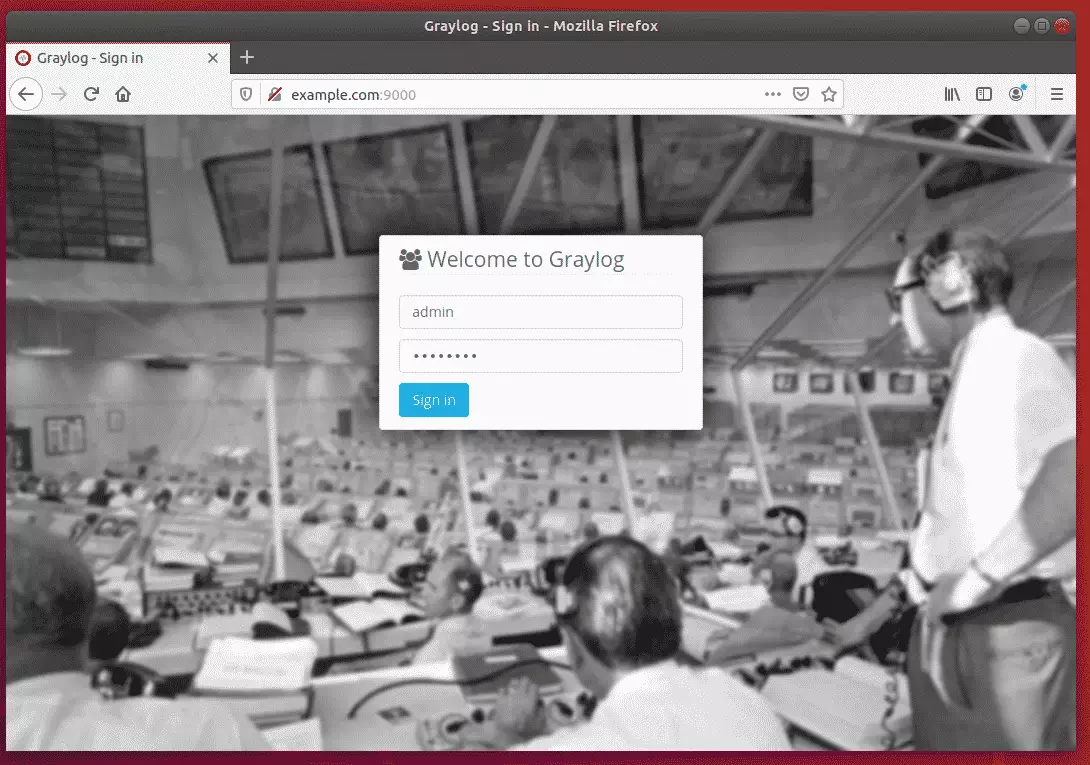Save page to Pocket

(x=801, y=95)
